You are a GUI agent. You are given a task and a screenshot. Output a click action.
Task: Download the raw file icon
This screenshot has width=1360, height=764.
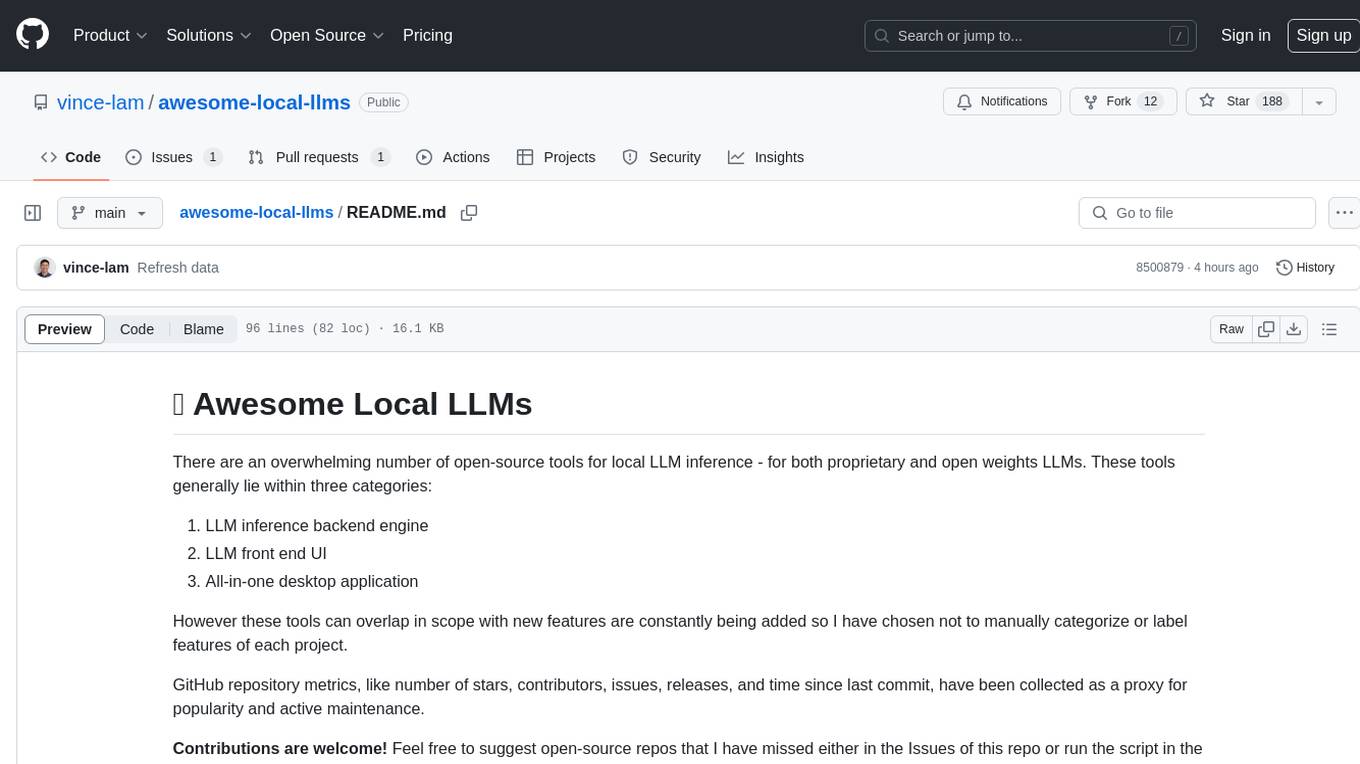tap(1294, 329)
